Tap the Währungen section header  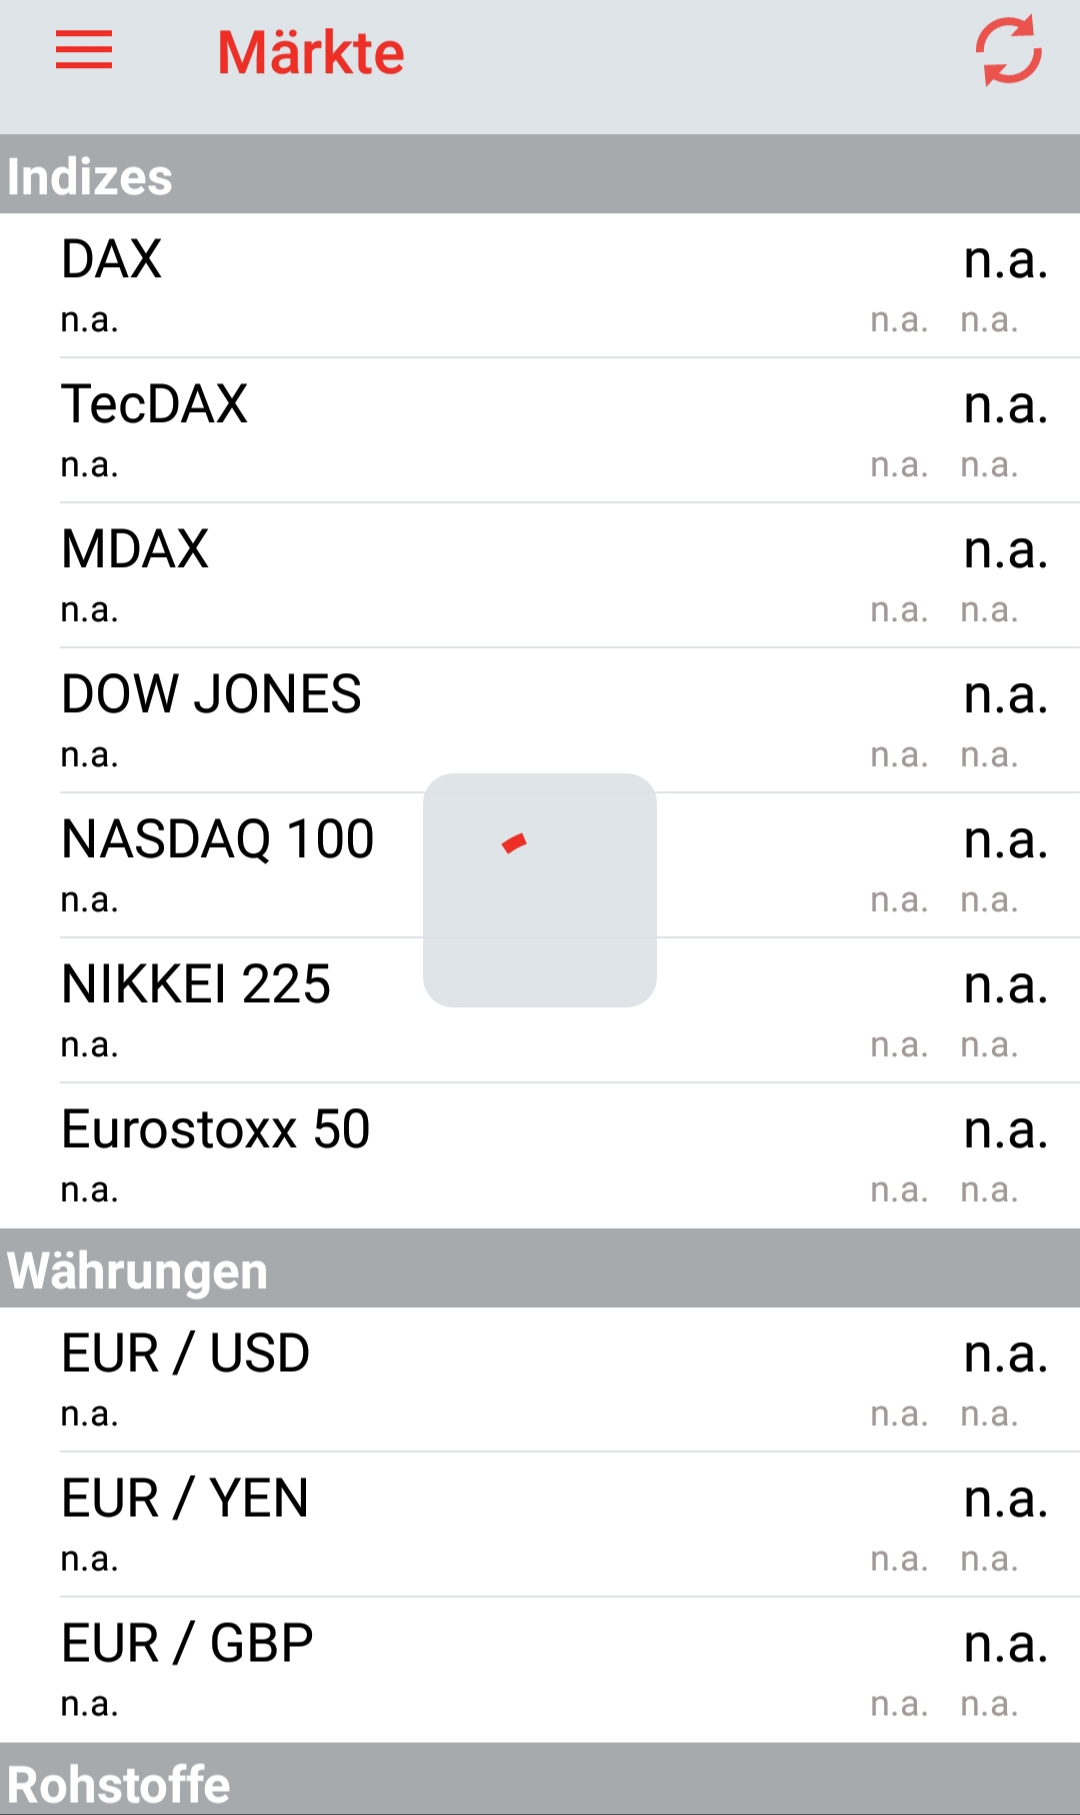tap(540, 1270)
